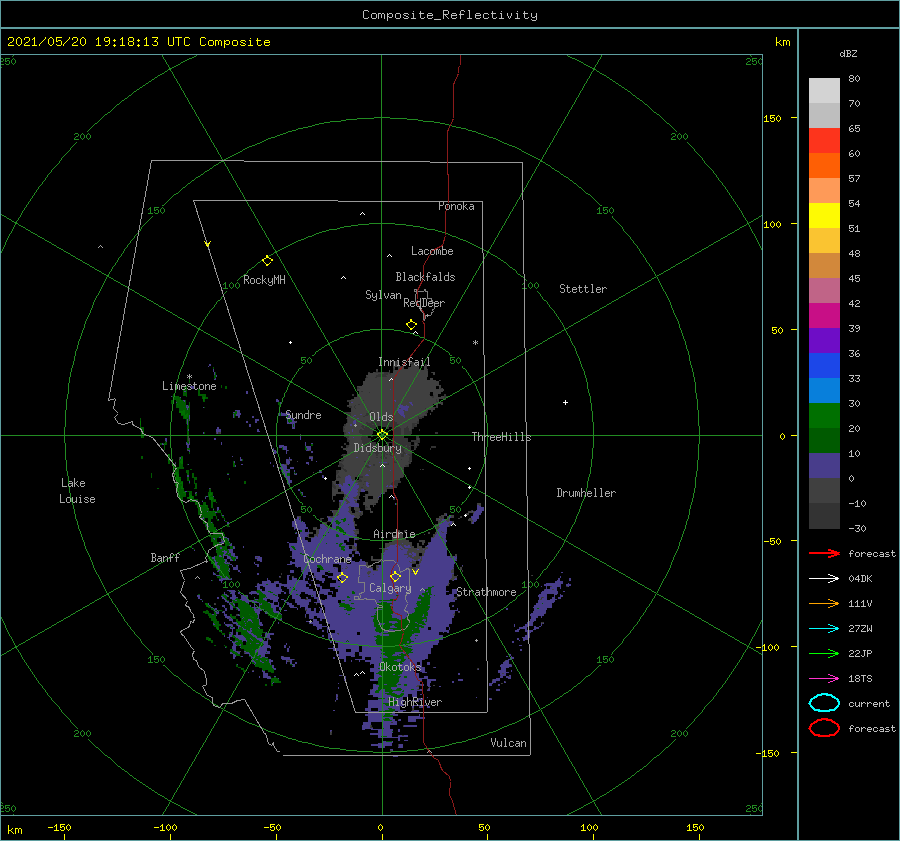
Task: Click the cyan current ellipse legend icon
Action: pos(824,703)
